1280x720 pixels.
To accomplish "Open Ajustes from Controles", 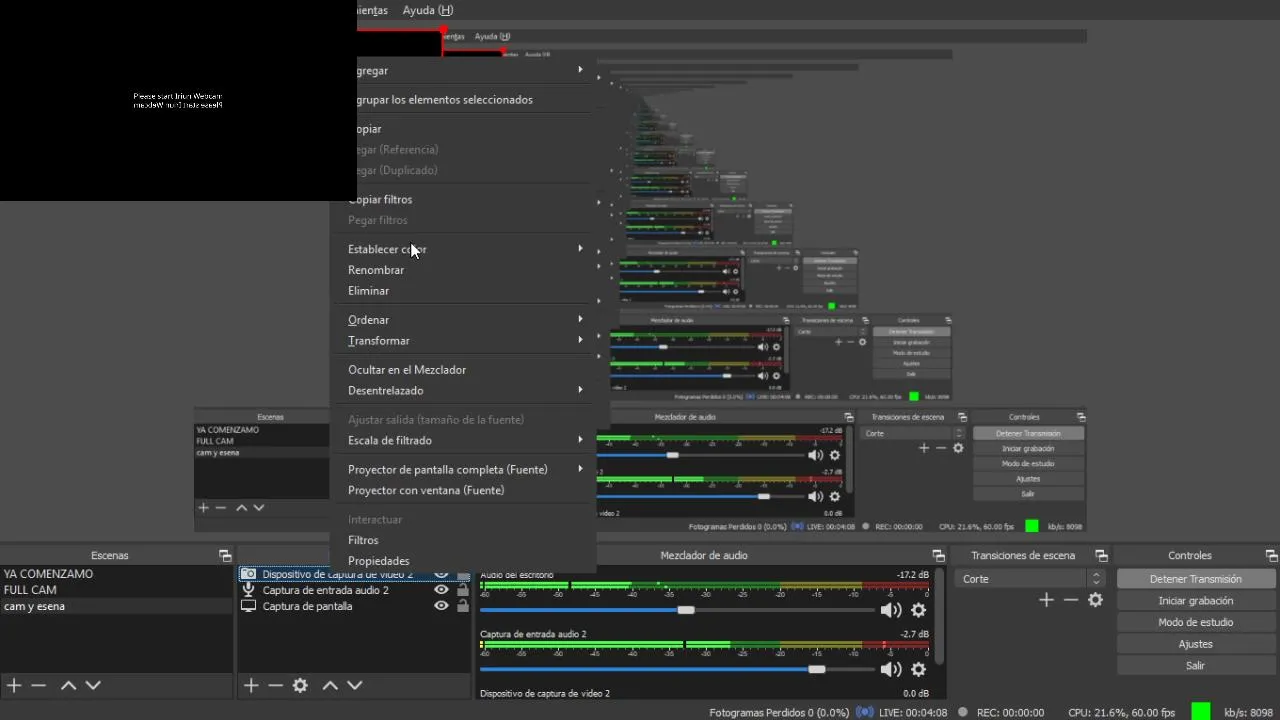I will coord(1196,644).
